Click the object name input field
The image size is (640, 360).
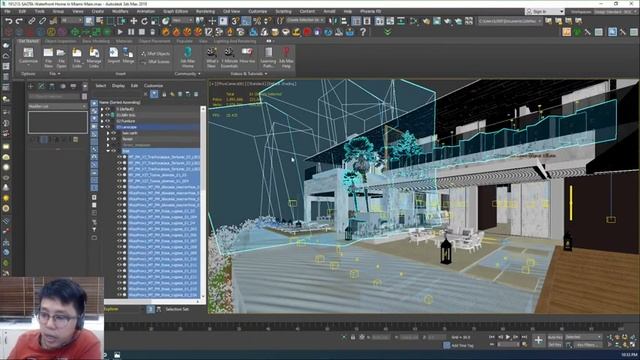pyautogui.click(x=54, y=97)
